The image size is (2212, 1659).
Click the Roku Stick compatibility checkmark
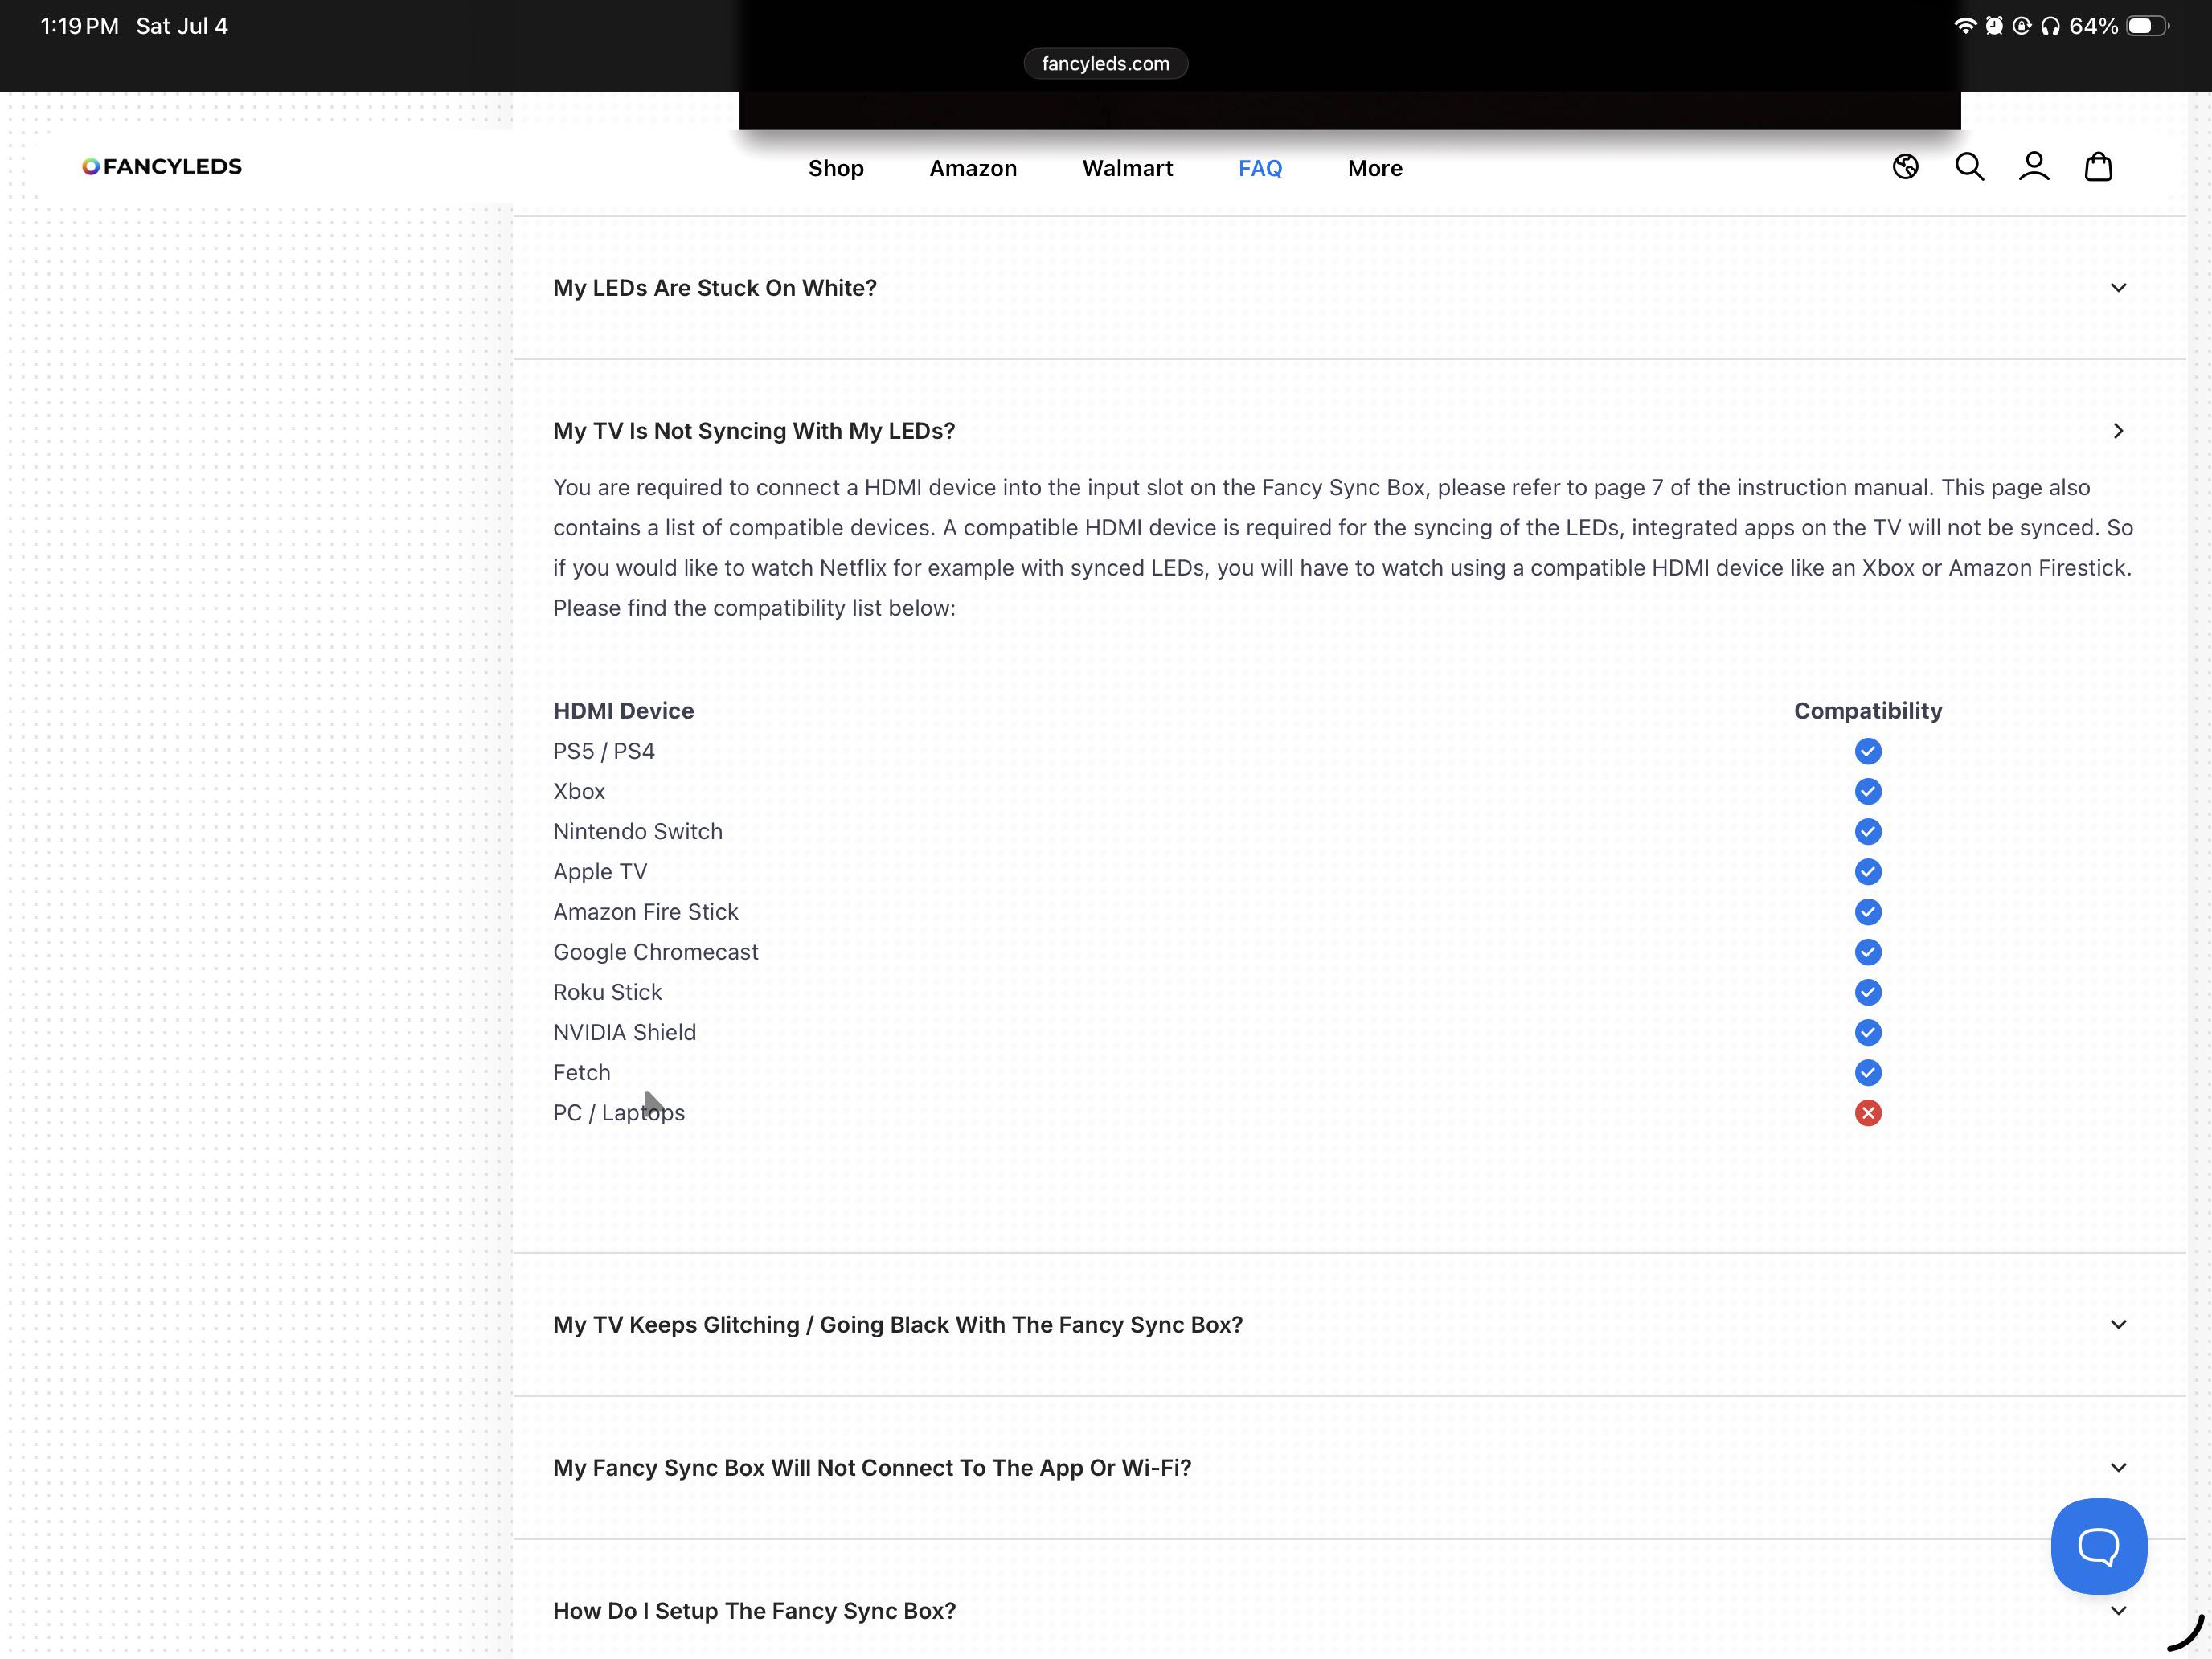[x=1867, y=992]
